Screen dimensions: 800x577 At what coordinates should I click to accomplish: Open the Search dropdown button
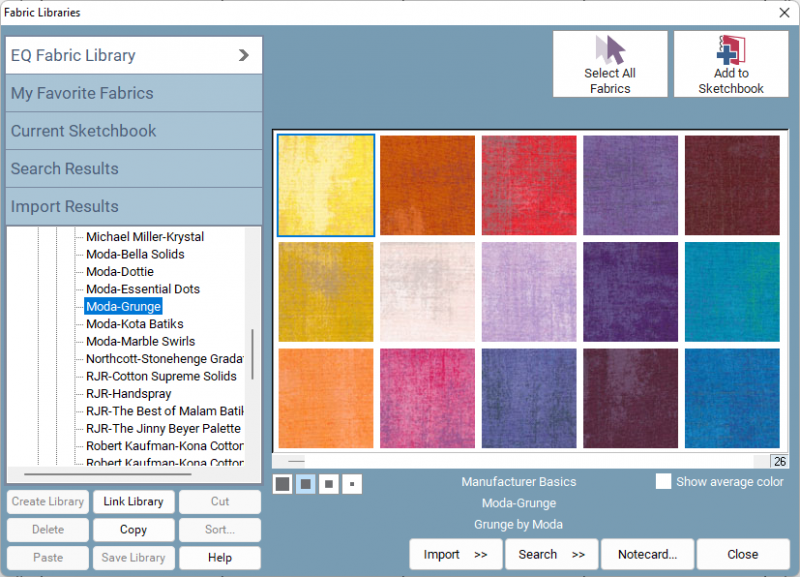pos(551,554)
